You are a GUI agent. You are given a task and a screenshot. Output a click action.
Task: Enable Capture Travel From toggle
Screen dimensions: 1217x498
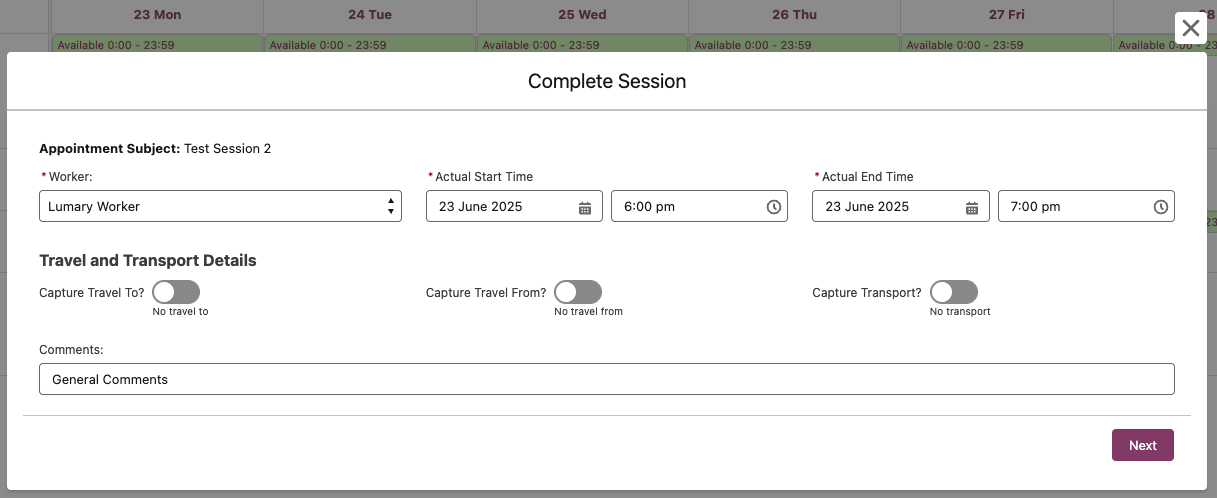click(x=578, y=292)
